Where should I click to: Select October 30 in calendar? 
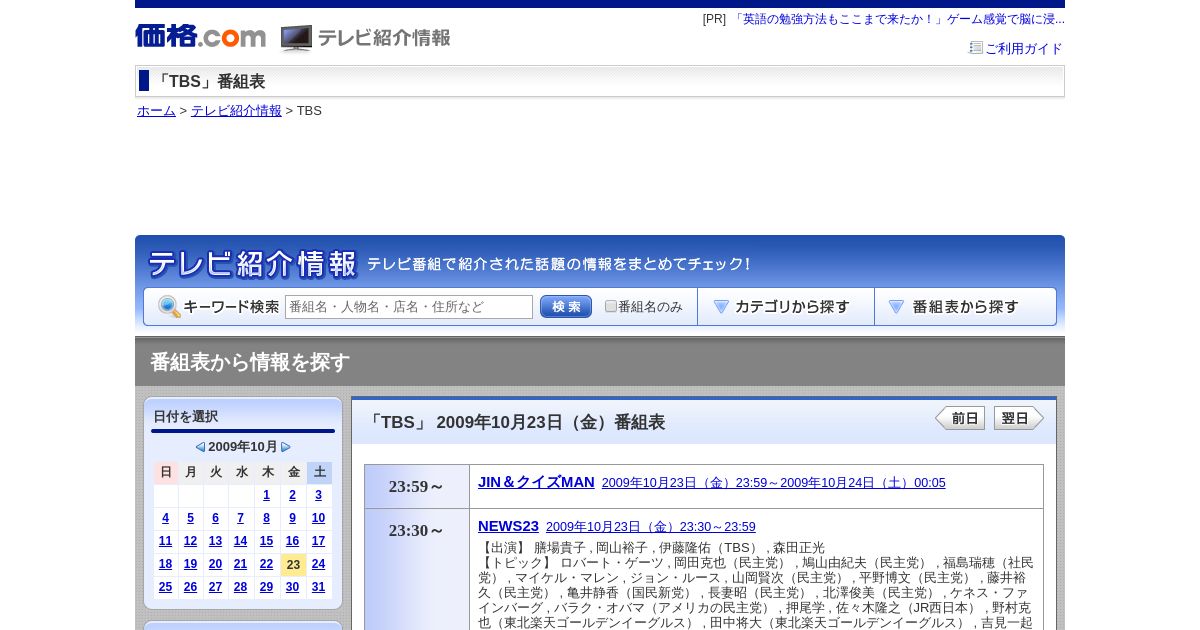coord(292,587)
